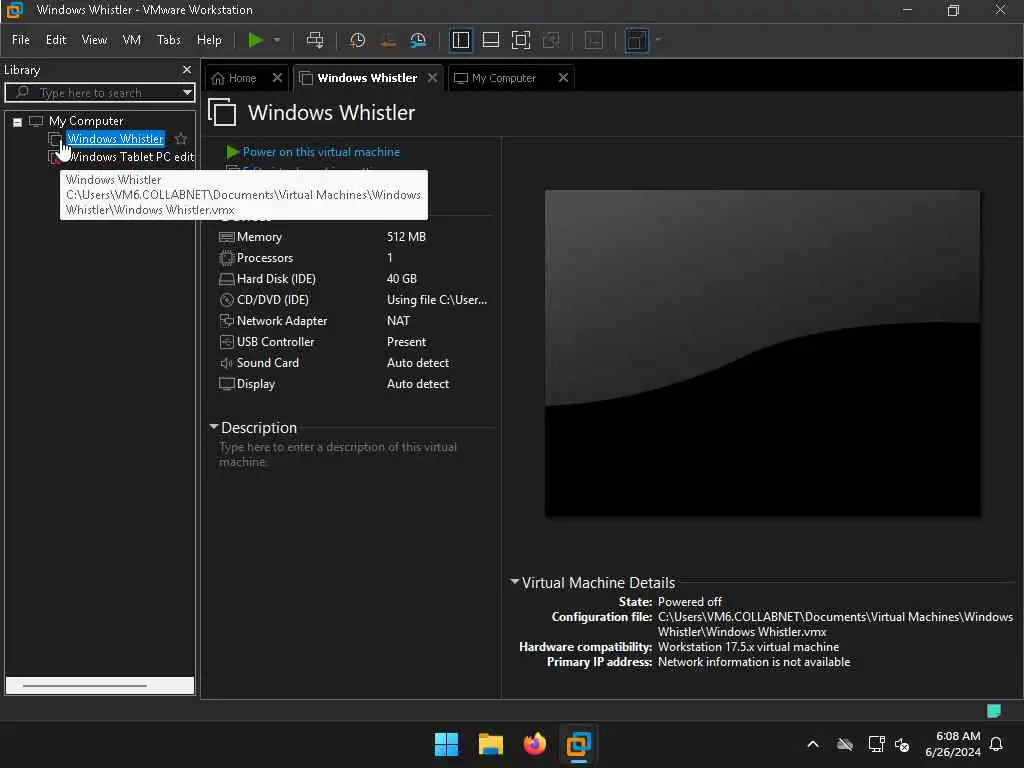This screenshot has height=768, width=1024.
Task: Open the network tray icon
Action: [876, 744]
